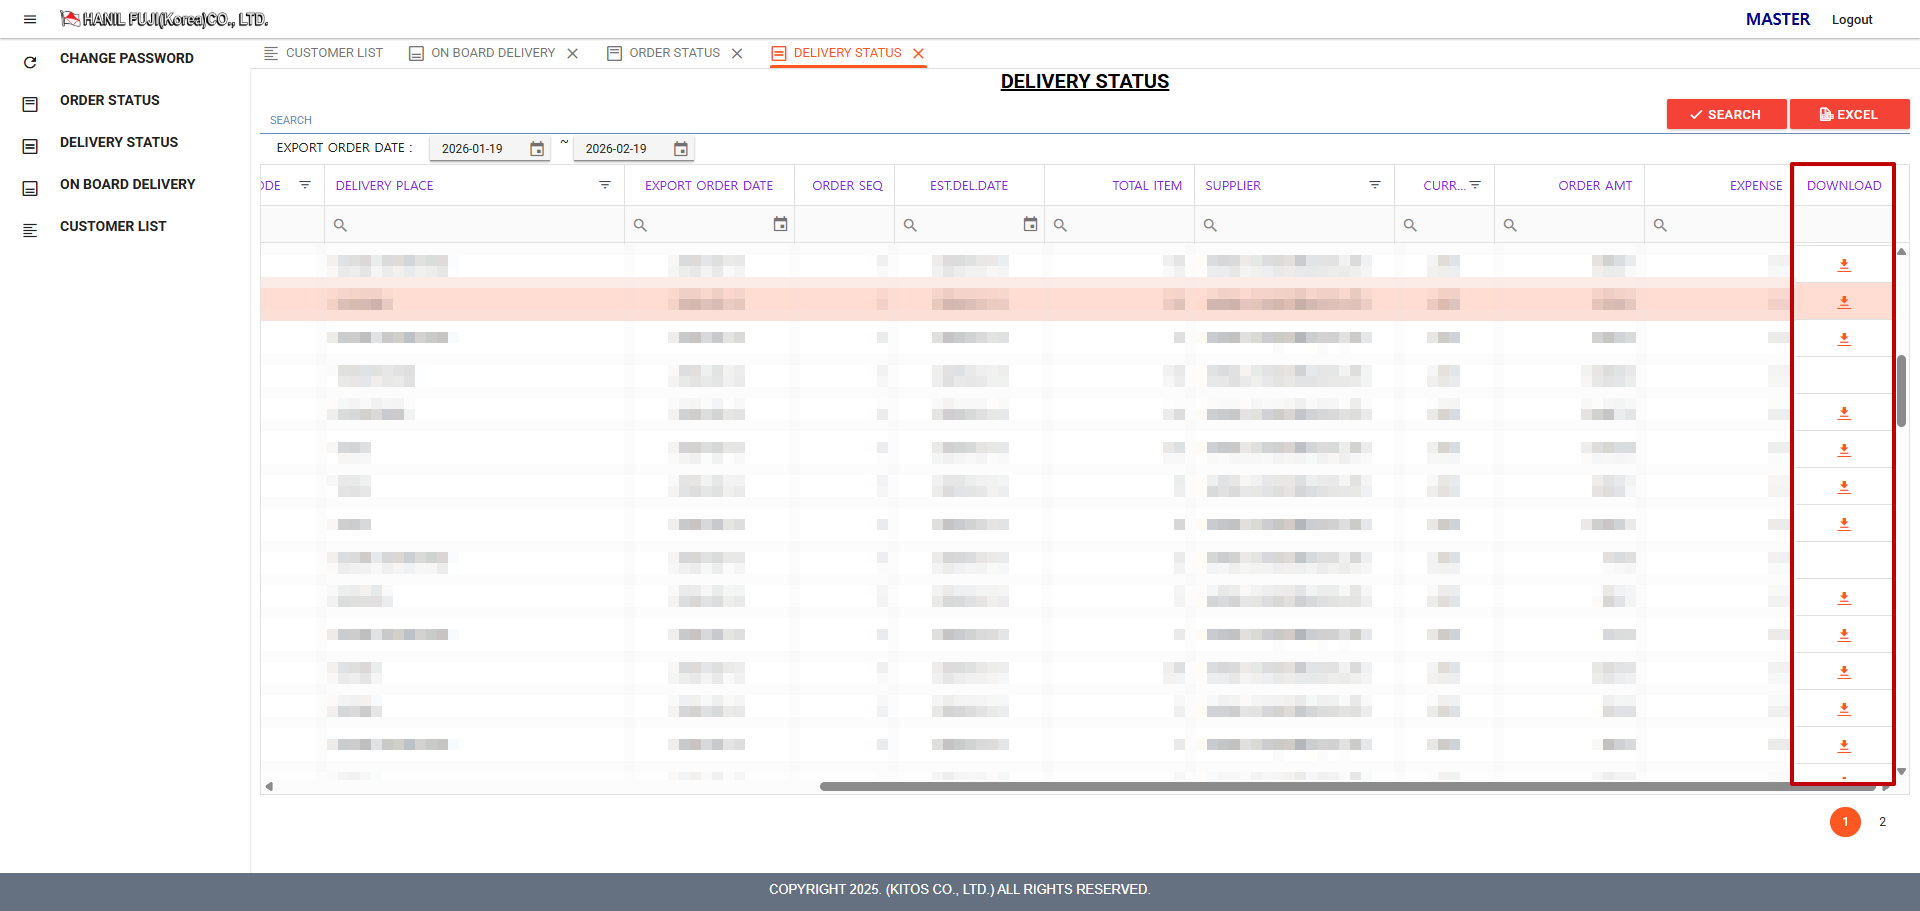1920x911 pixels.
Task: Go to page 2 of results
Action: coord(1882,822)
